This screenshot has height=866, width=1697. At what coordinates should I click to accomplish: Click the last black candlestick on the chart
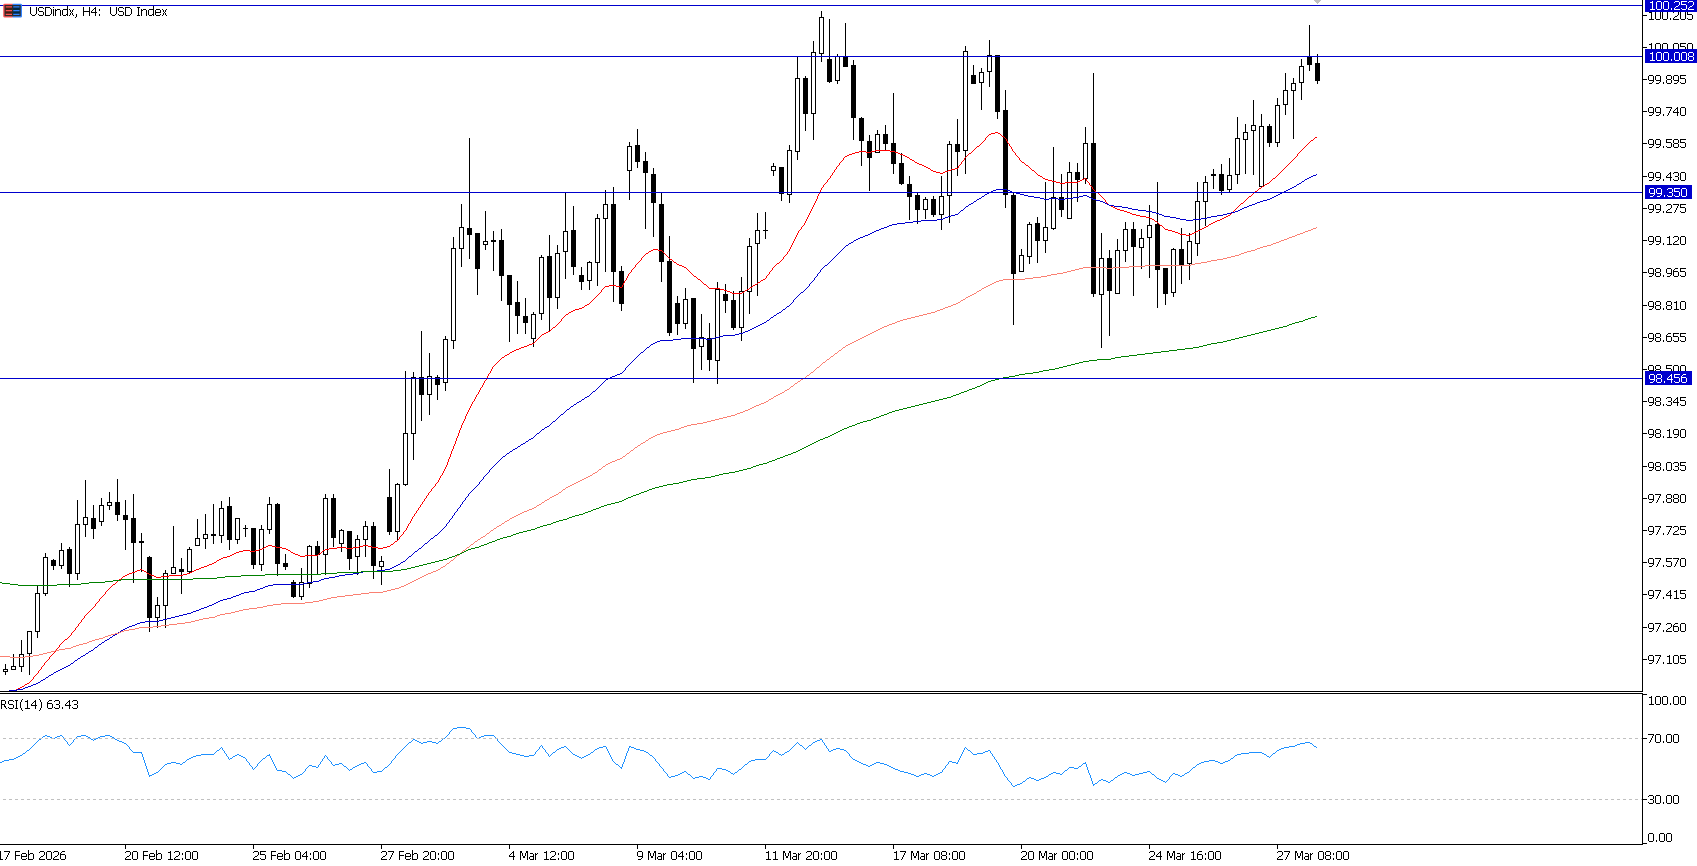pos(1318,72)
